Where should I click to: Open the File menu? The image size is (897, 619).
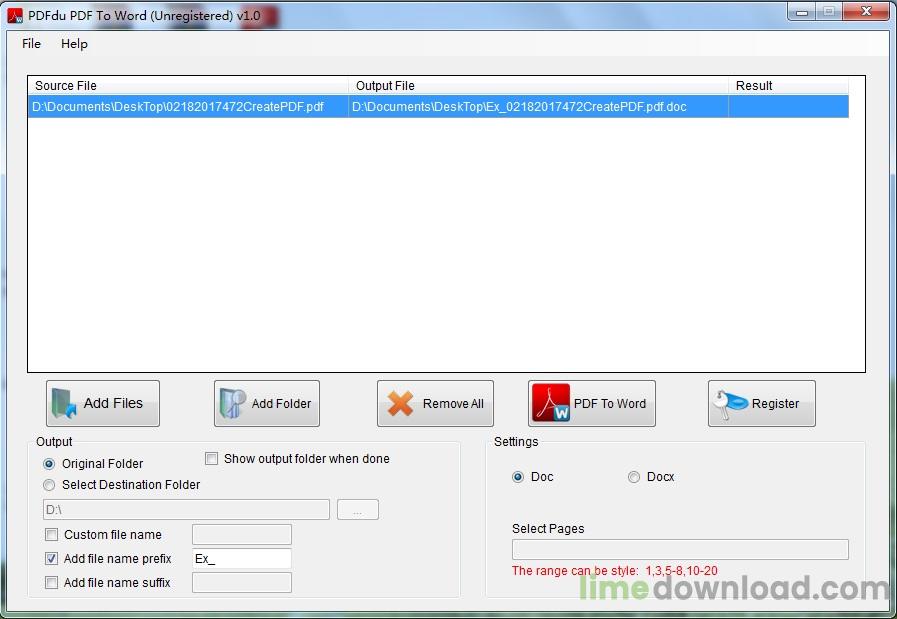[x=31, y=43]
